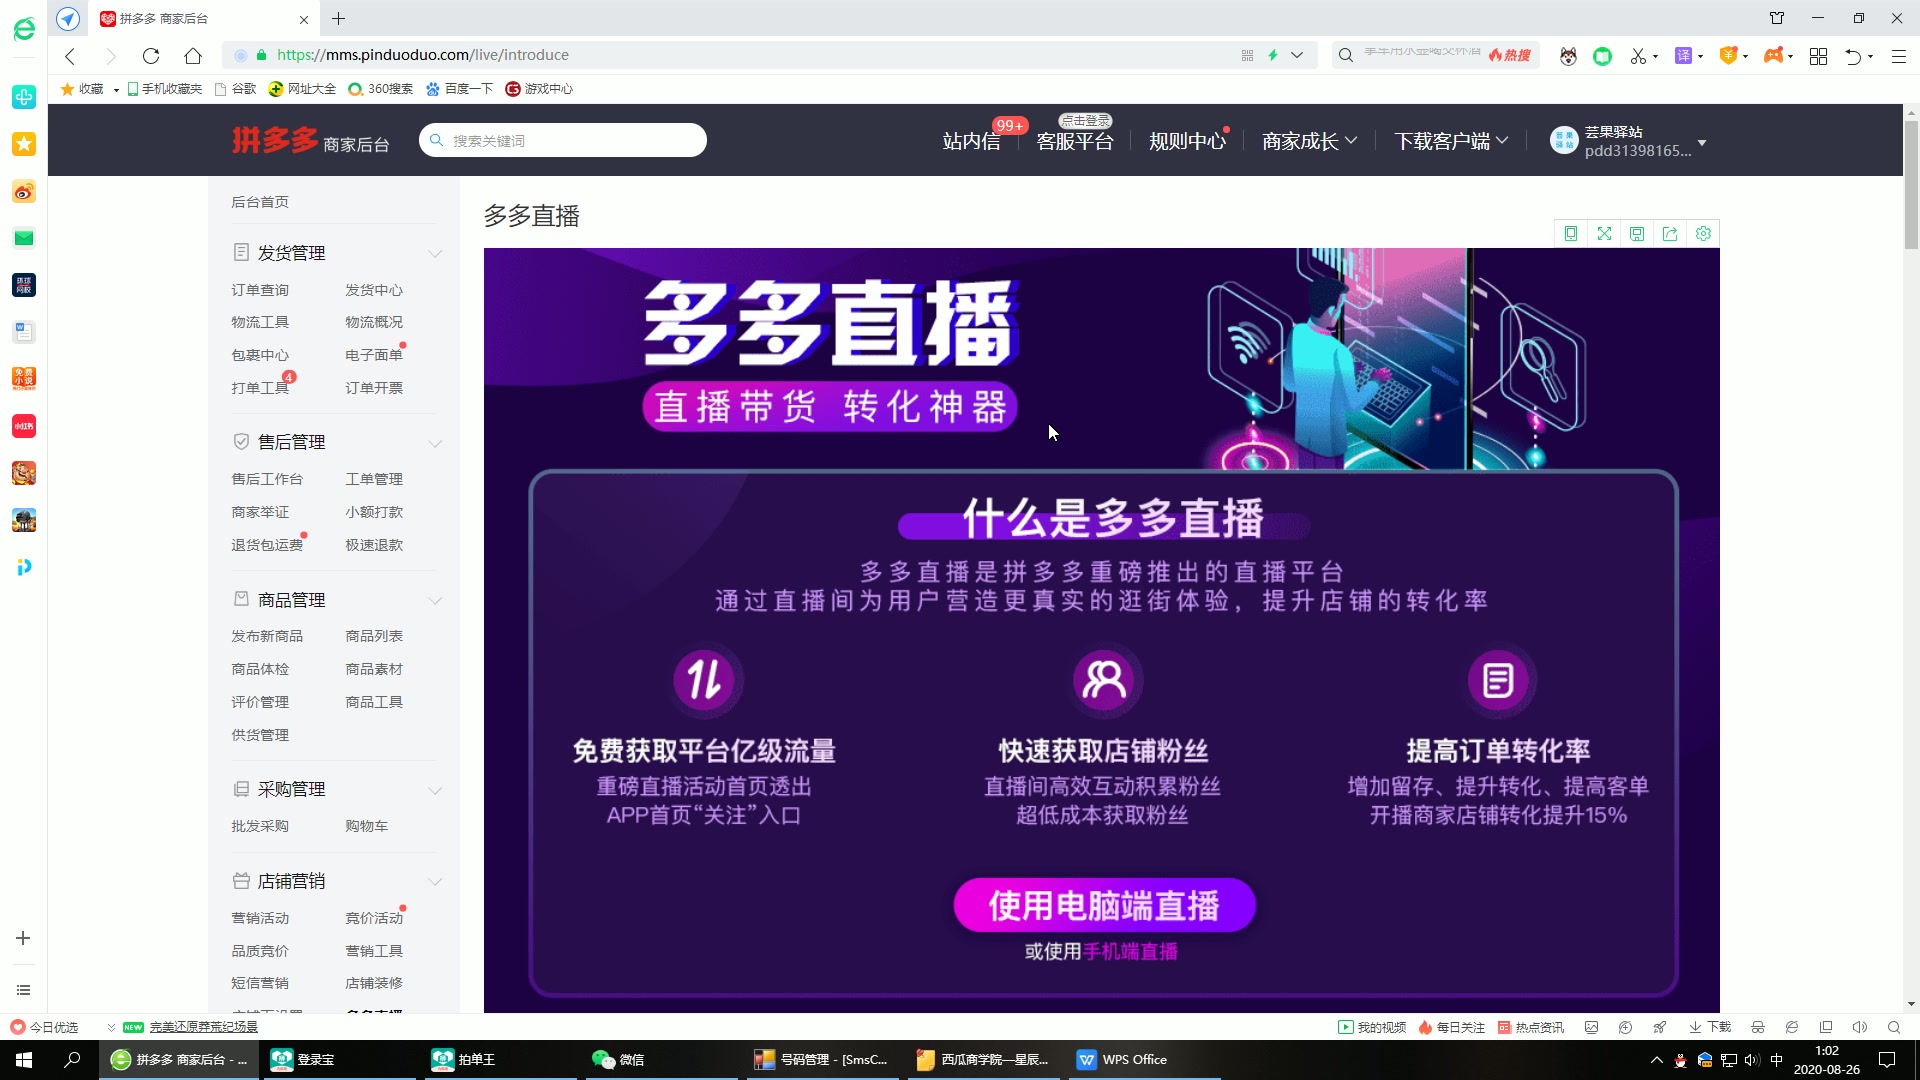The image size is (1920, 1080).
Task: Open mail icon in left sidebar
Action: tap(24, 238)
